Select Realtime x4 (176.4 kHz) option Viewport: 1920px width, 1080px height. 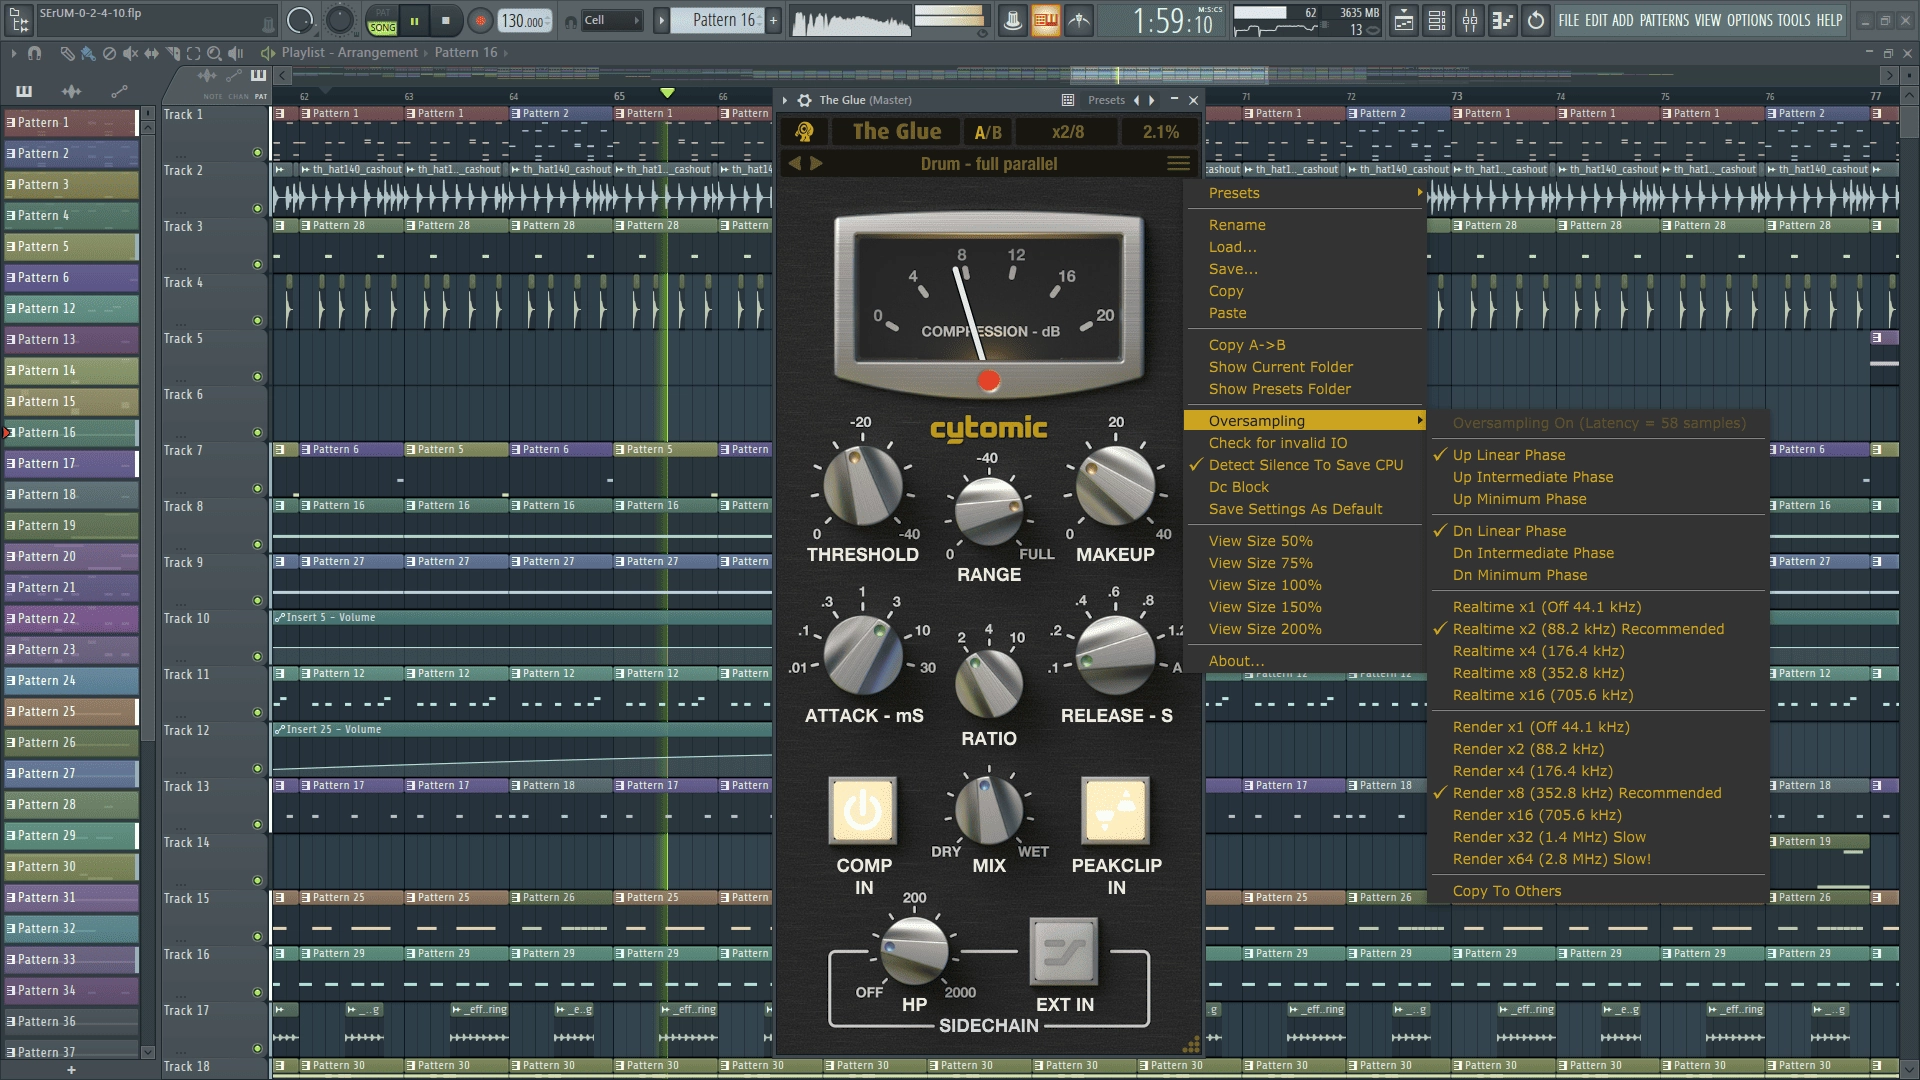coord(1538,651)
